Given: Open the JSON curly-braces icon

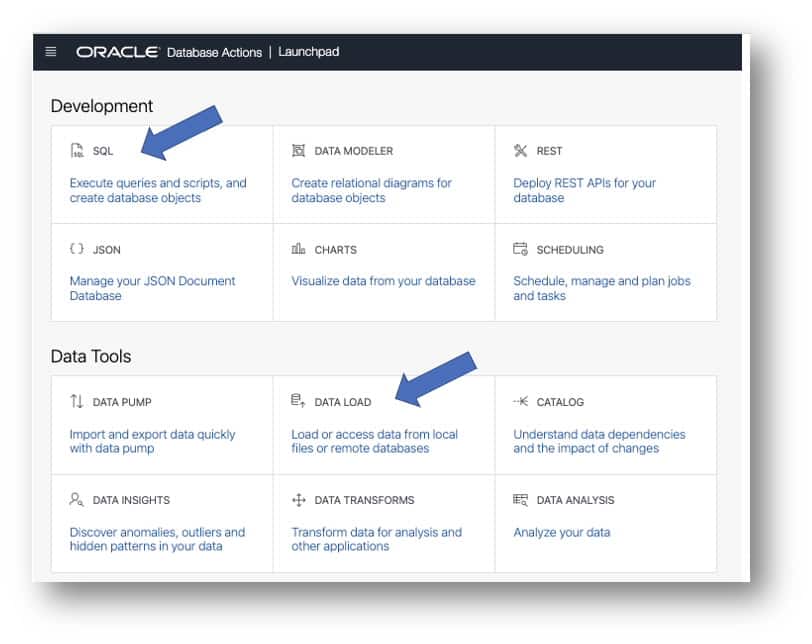Looking at the screenshot, I should pyautogui.click(x=78, y=249).
